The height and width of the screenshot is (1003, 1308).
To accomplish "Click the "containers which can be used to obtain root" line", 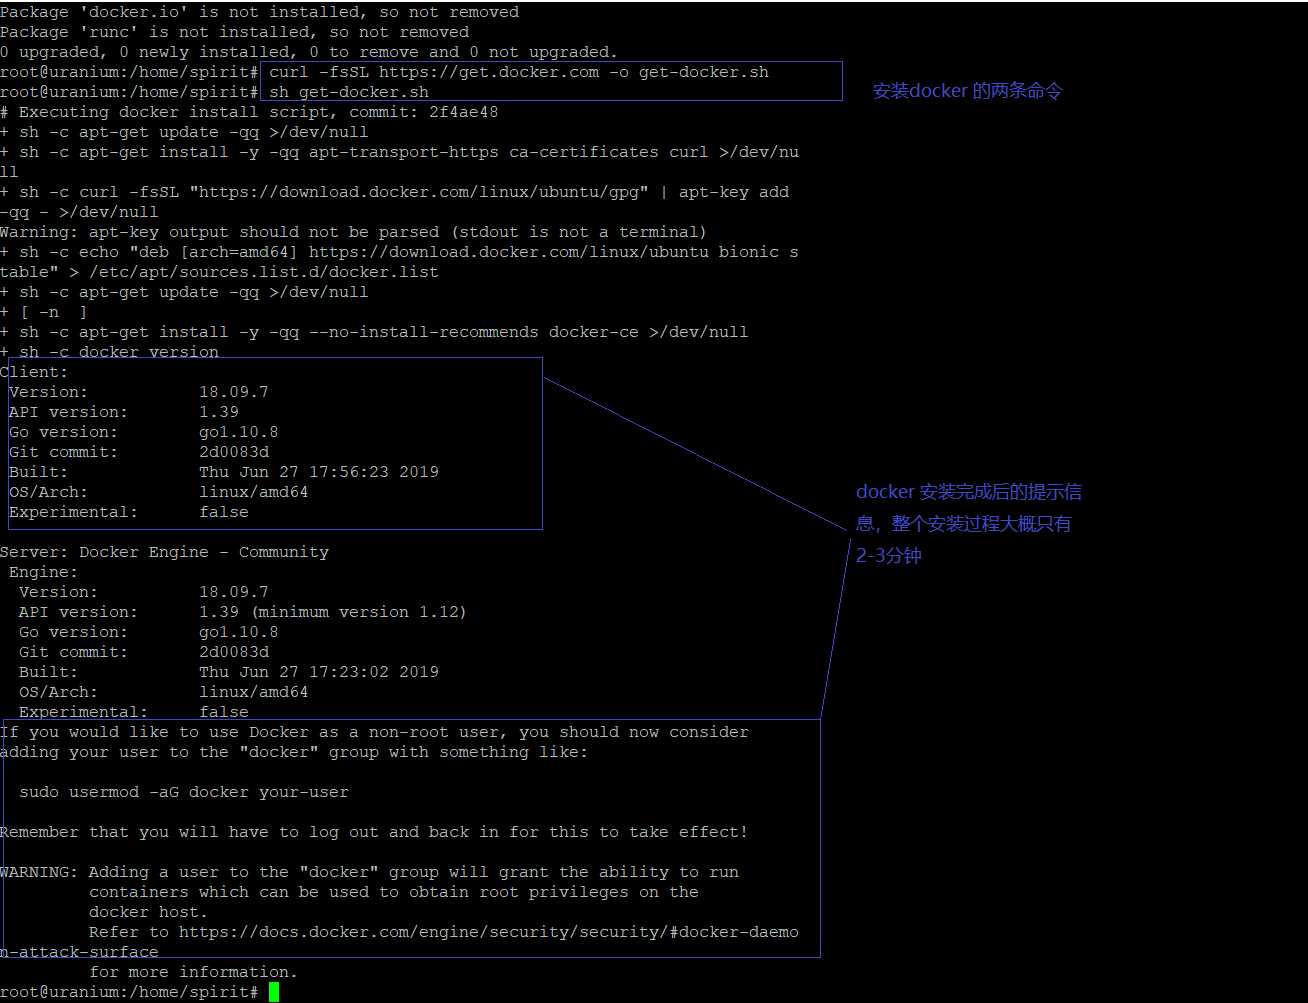I will [394, 892].
